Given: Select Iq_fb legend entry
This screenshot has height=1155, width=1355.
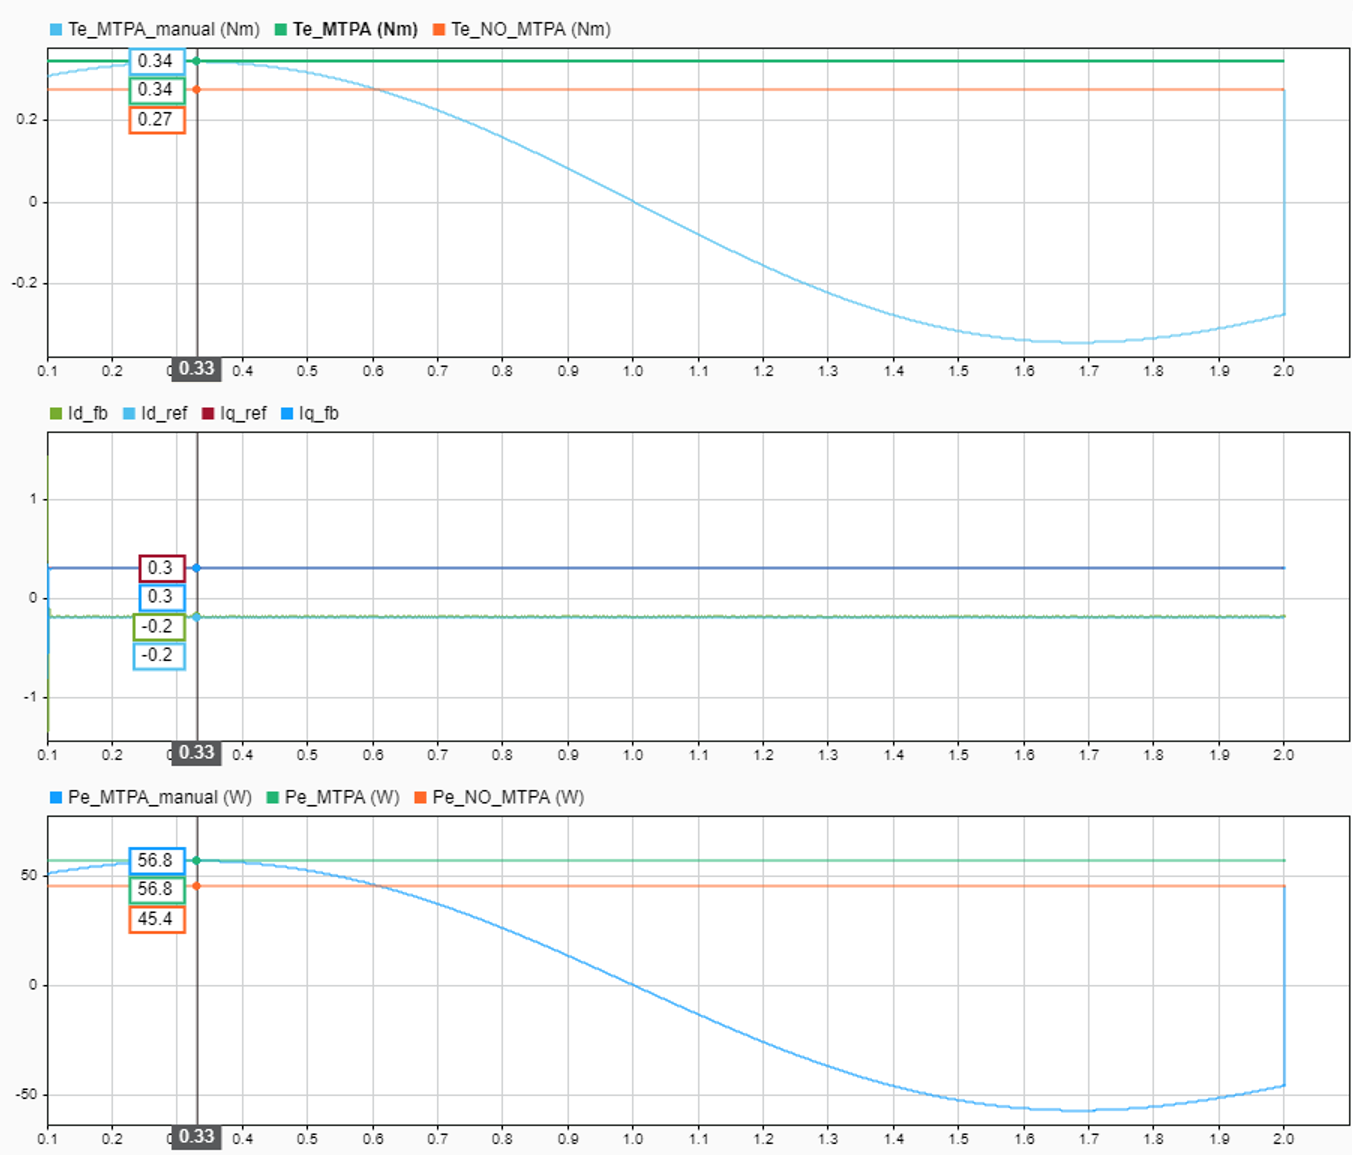Looking at the screenshot, I should (310, 414).
